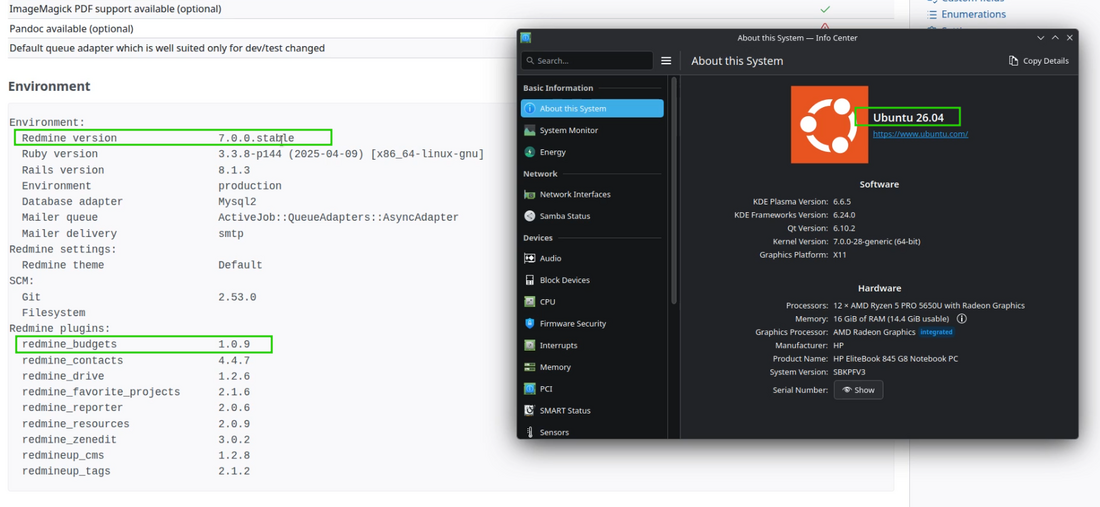Select the Energy entry in Info Center

592,152
